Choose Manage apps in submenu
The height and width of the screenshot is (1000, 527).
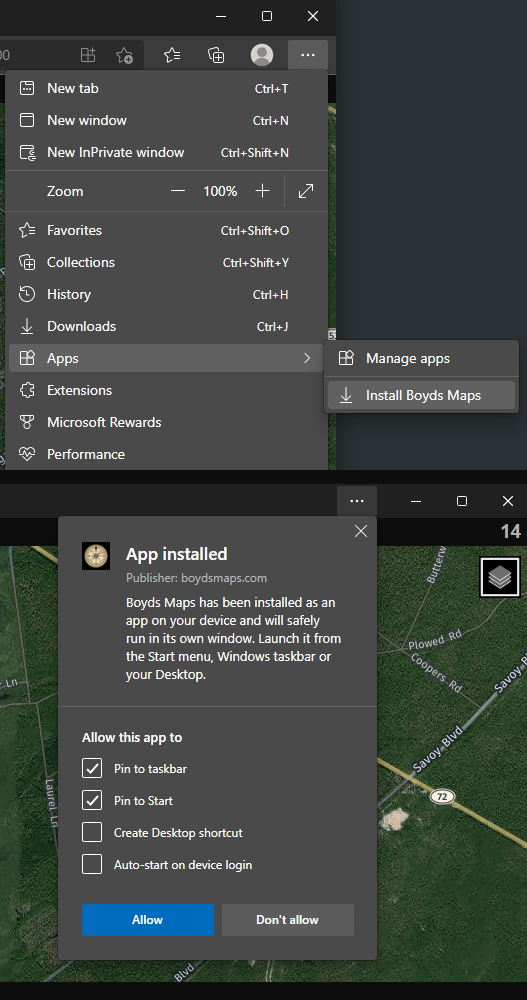421,358
